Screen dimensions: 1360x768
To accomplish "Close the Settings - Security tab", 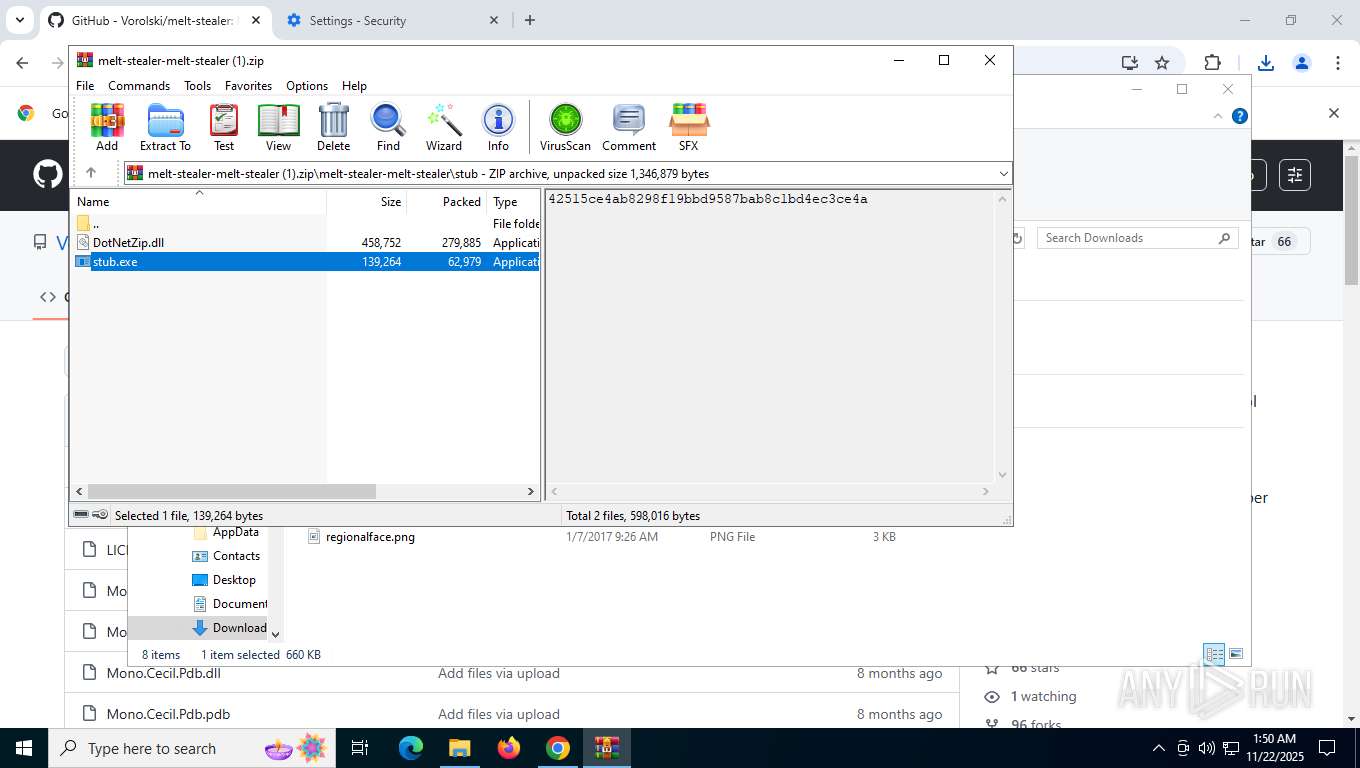I will point(494,20).
